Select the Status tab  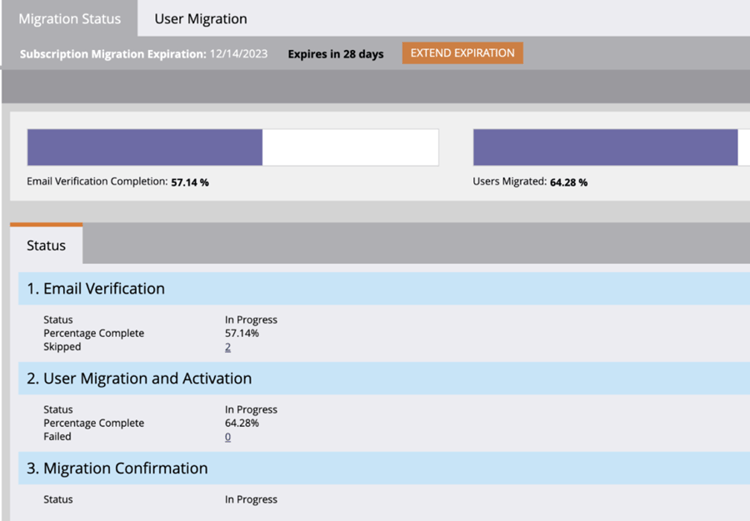pyautogui.click(x=46, y=245)
